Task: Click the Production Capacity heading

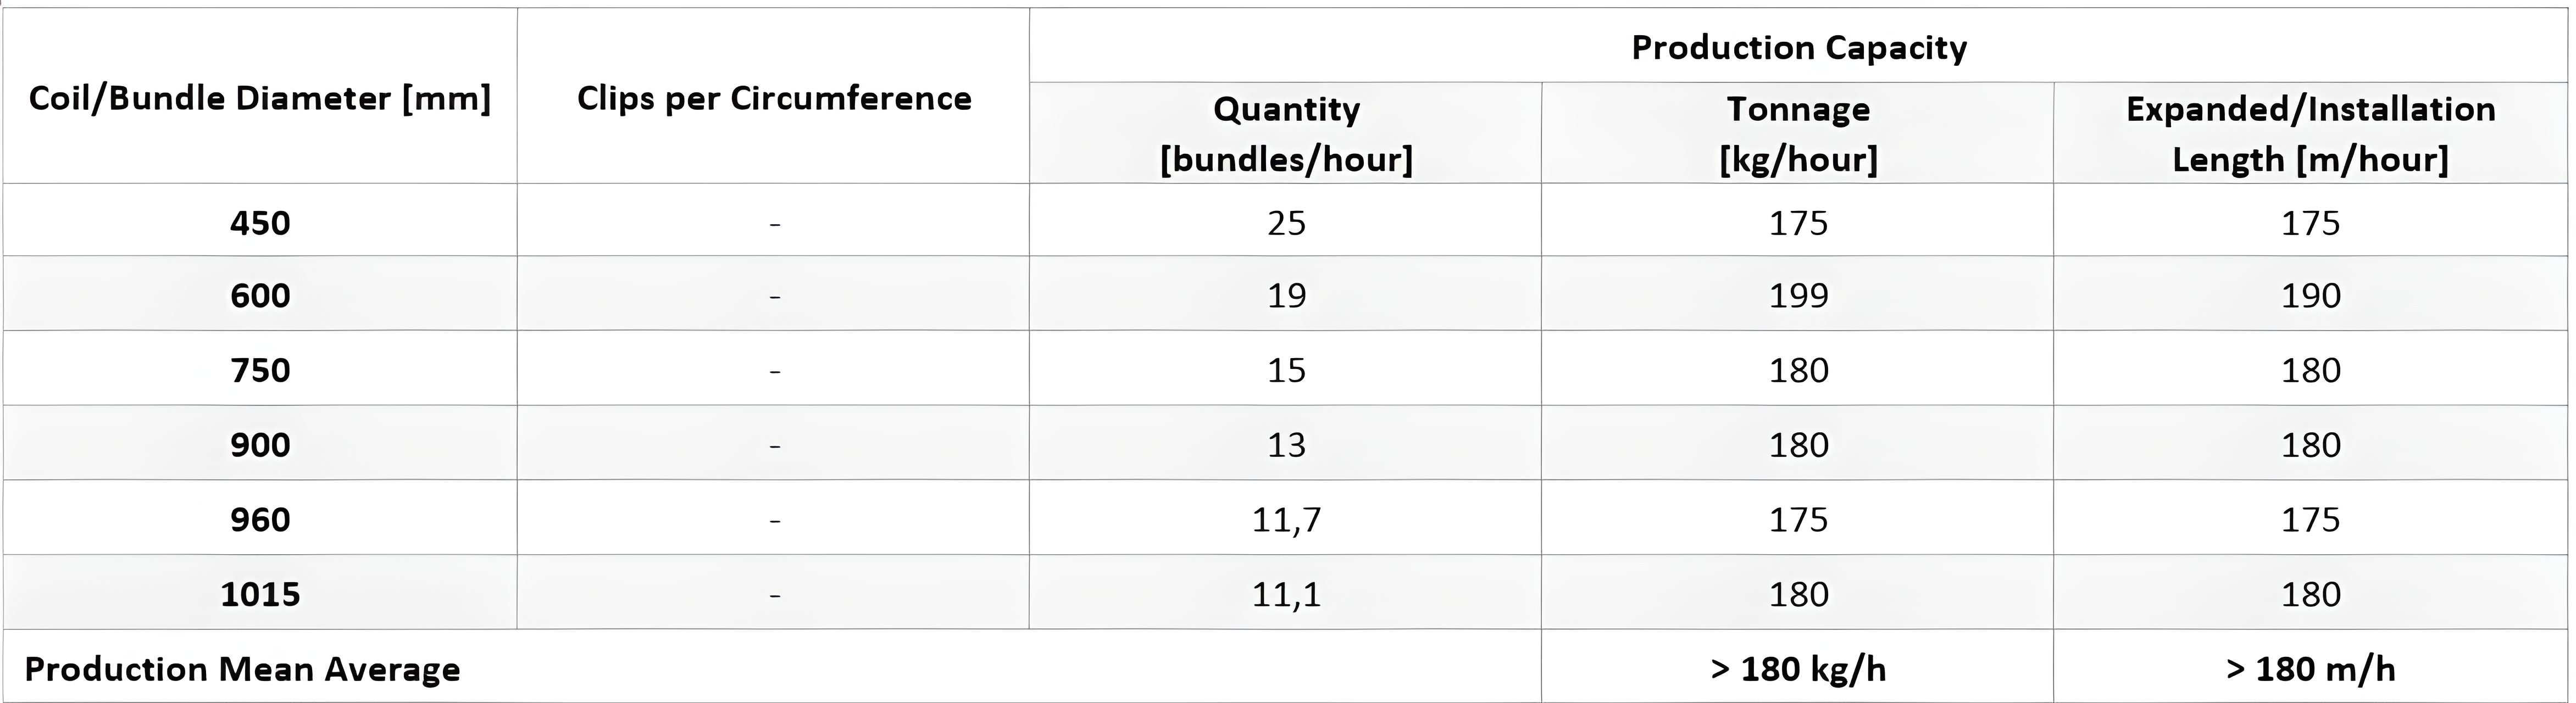Action: 1798,47
